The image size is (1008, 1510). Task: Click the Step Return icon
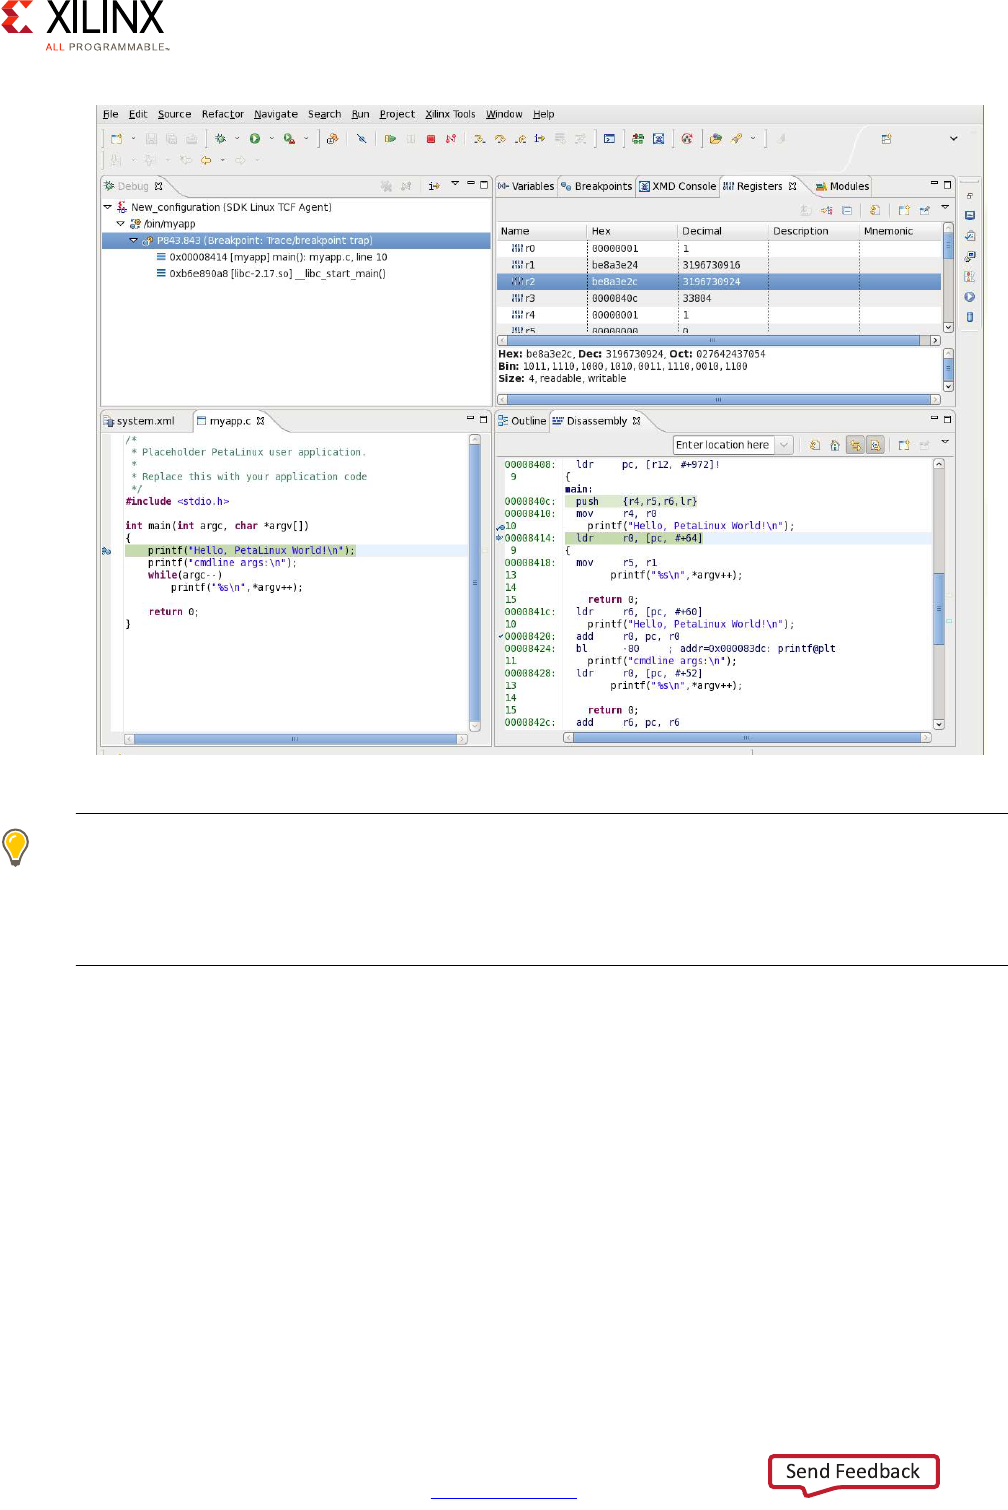pyautogui.click(x=520, y=139)
